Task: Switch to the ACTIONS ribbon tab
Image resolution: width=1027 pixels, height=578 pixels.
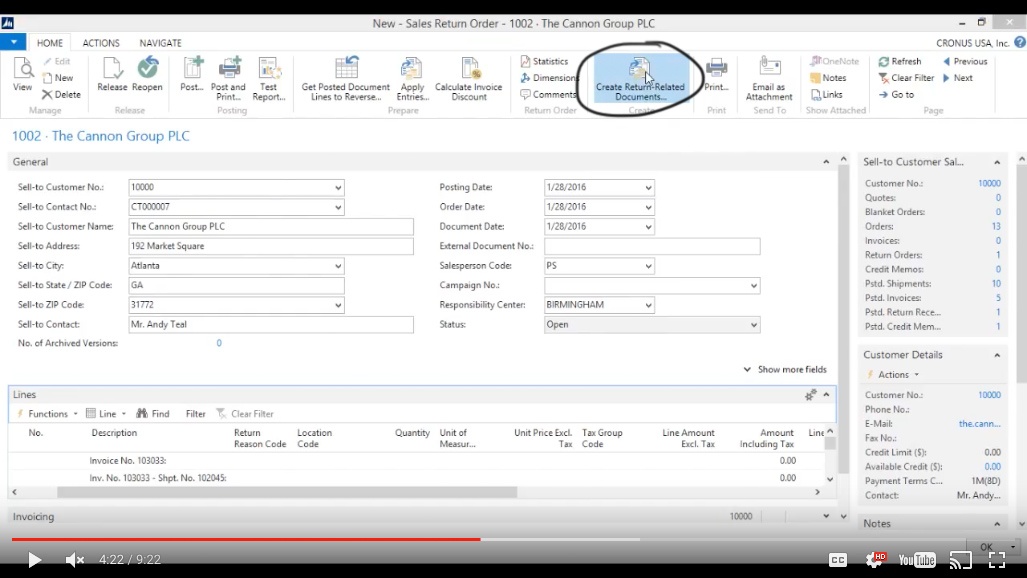Action: (x=101, y=43)
